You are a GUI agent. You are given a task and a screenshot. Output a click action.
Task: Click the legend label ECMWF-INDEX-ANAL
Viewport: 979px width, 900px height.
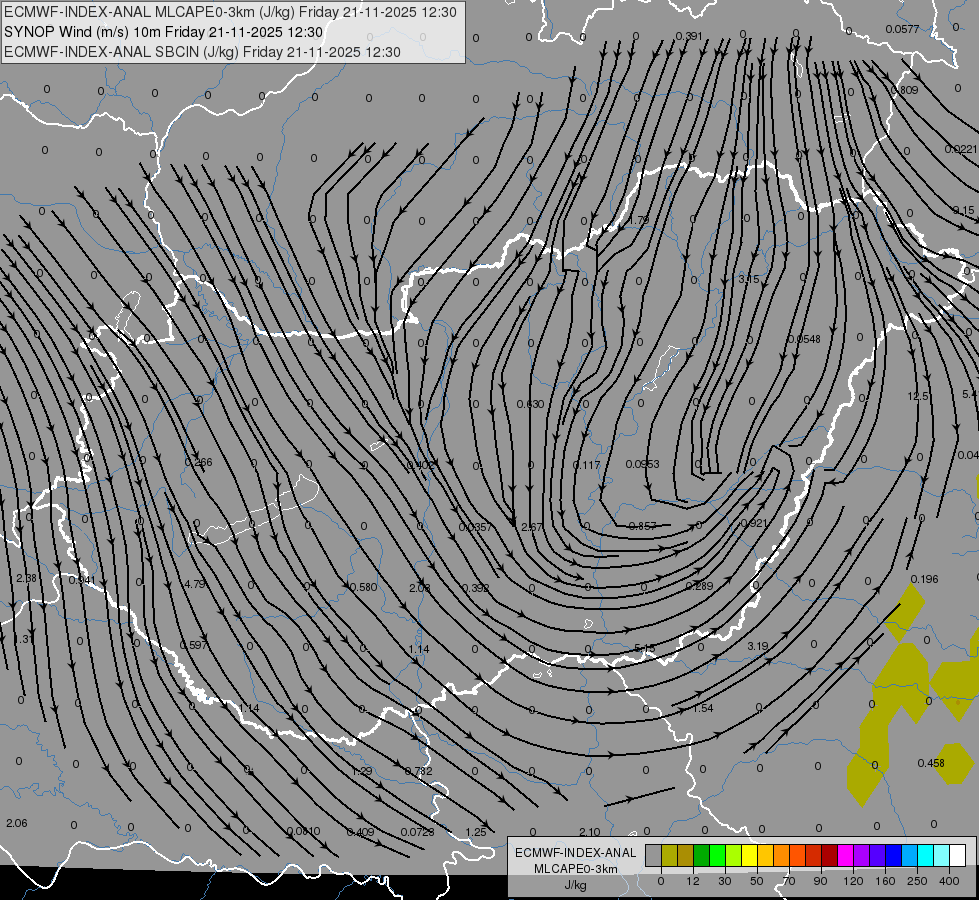576,853
